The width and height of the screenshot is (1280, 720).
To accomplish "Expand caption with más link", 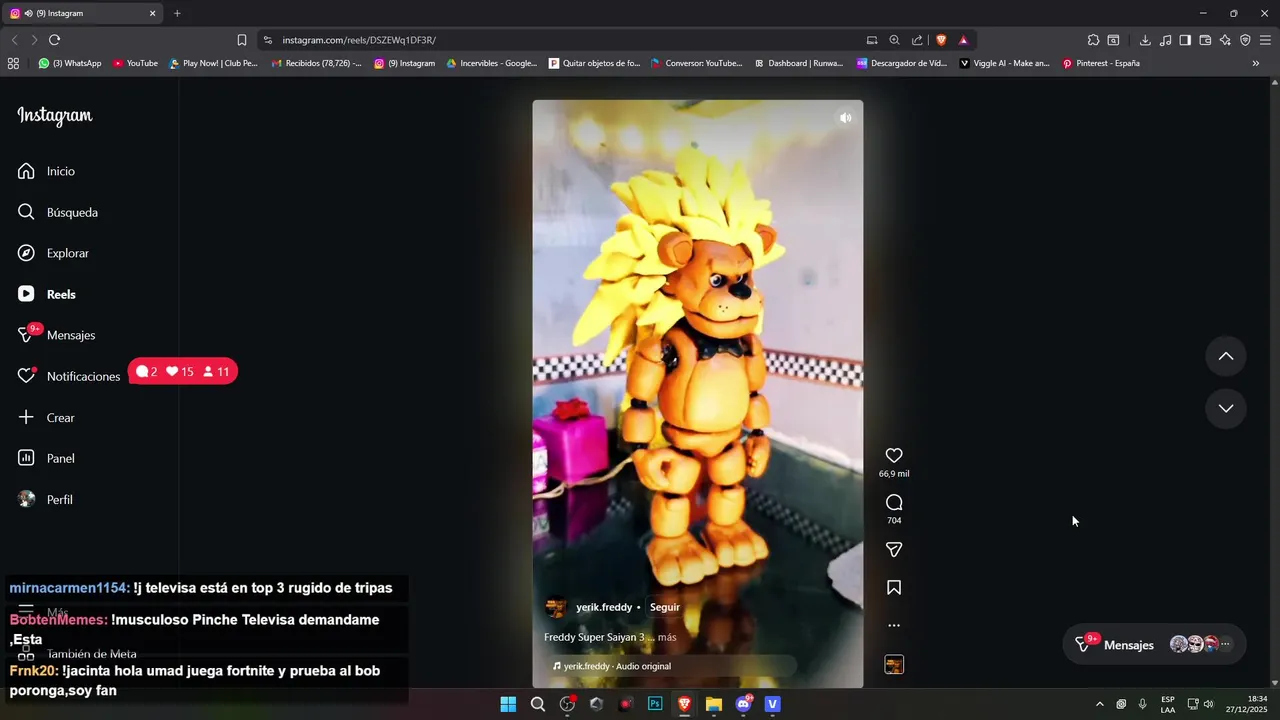I will [x=667, y=637].
